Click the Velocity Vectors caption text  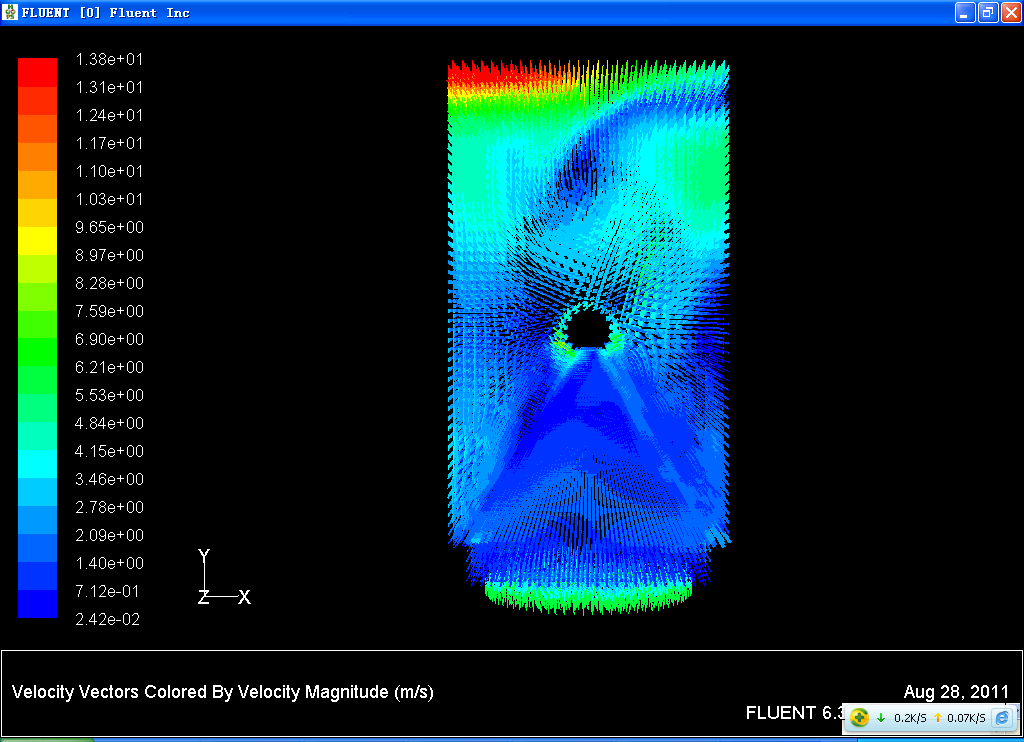[222, 692]
